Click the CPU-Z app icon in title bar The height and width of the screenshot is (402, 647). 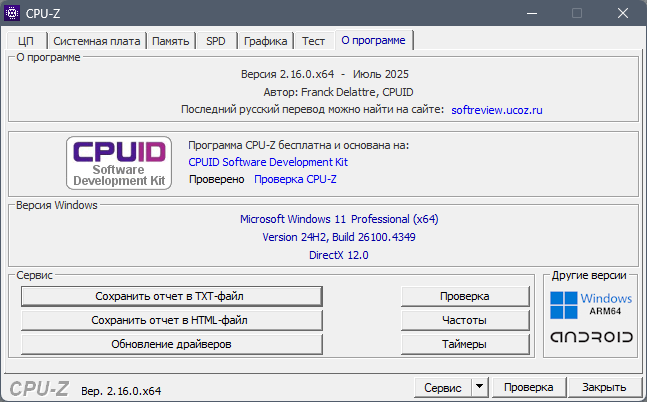[12, 13]
